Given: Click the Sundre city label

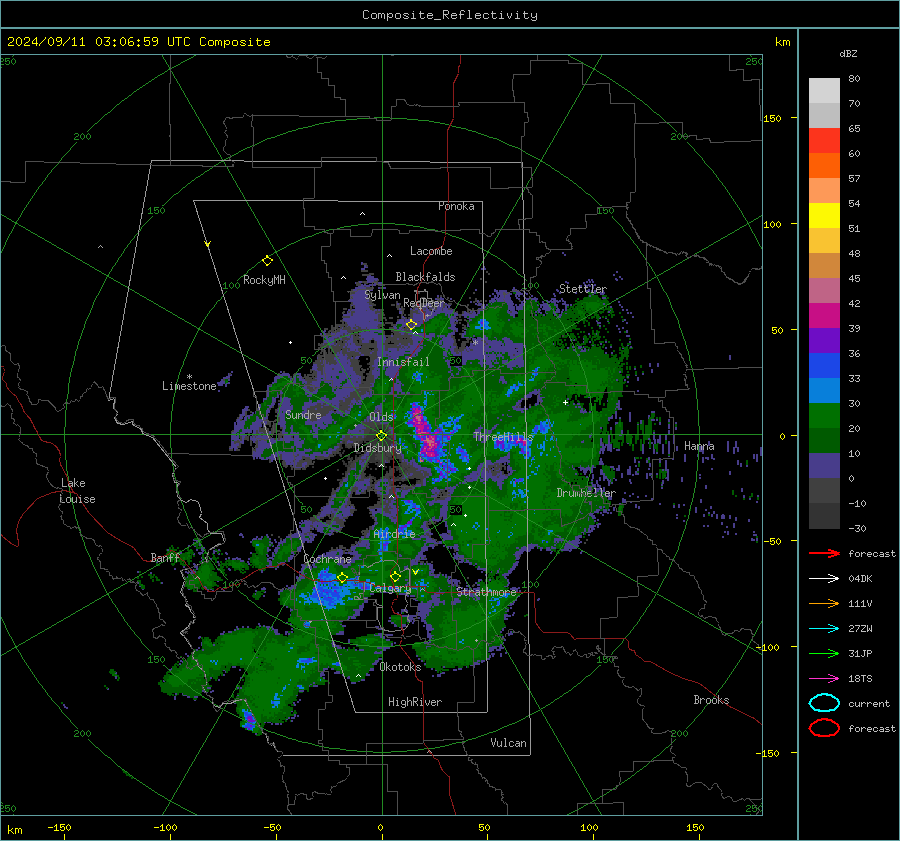Looking at the screenshot, I should 303,414.
